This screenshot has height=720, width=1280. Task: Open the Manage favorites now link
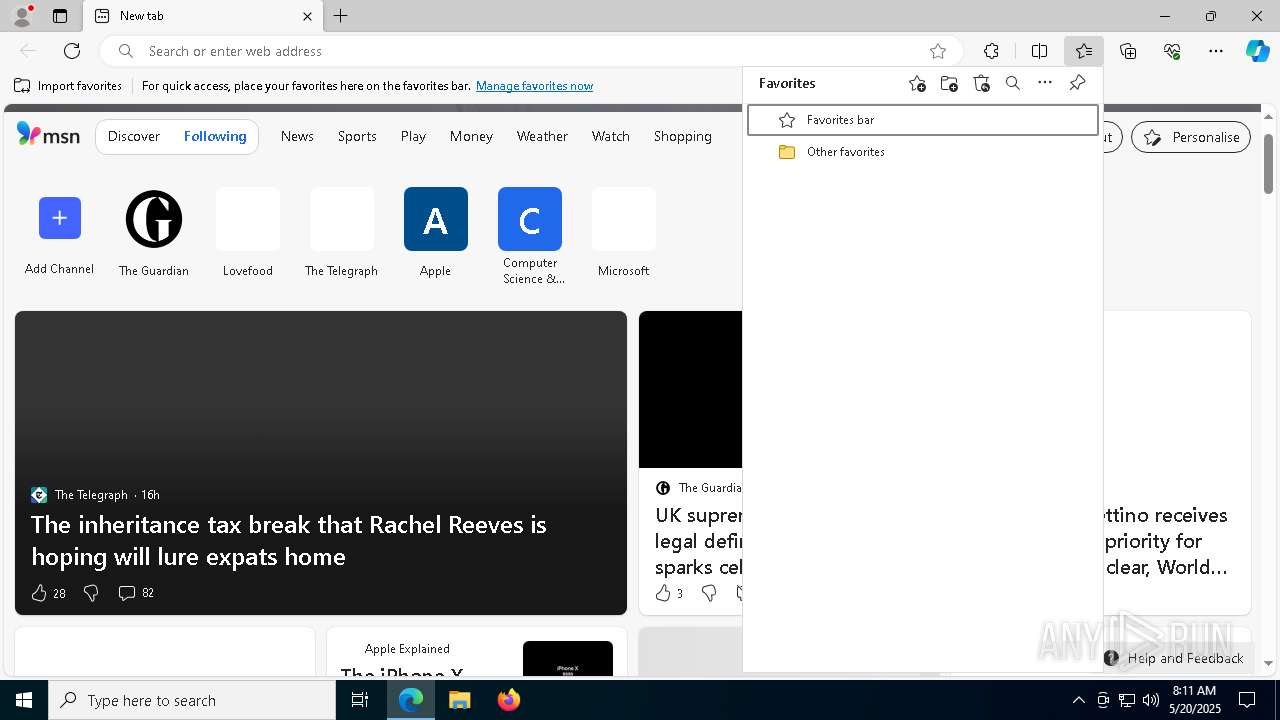[534, 86]
